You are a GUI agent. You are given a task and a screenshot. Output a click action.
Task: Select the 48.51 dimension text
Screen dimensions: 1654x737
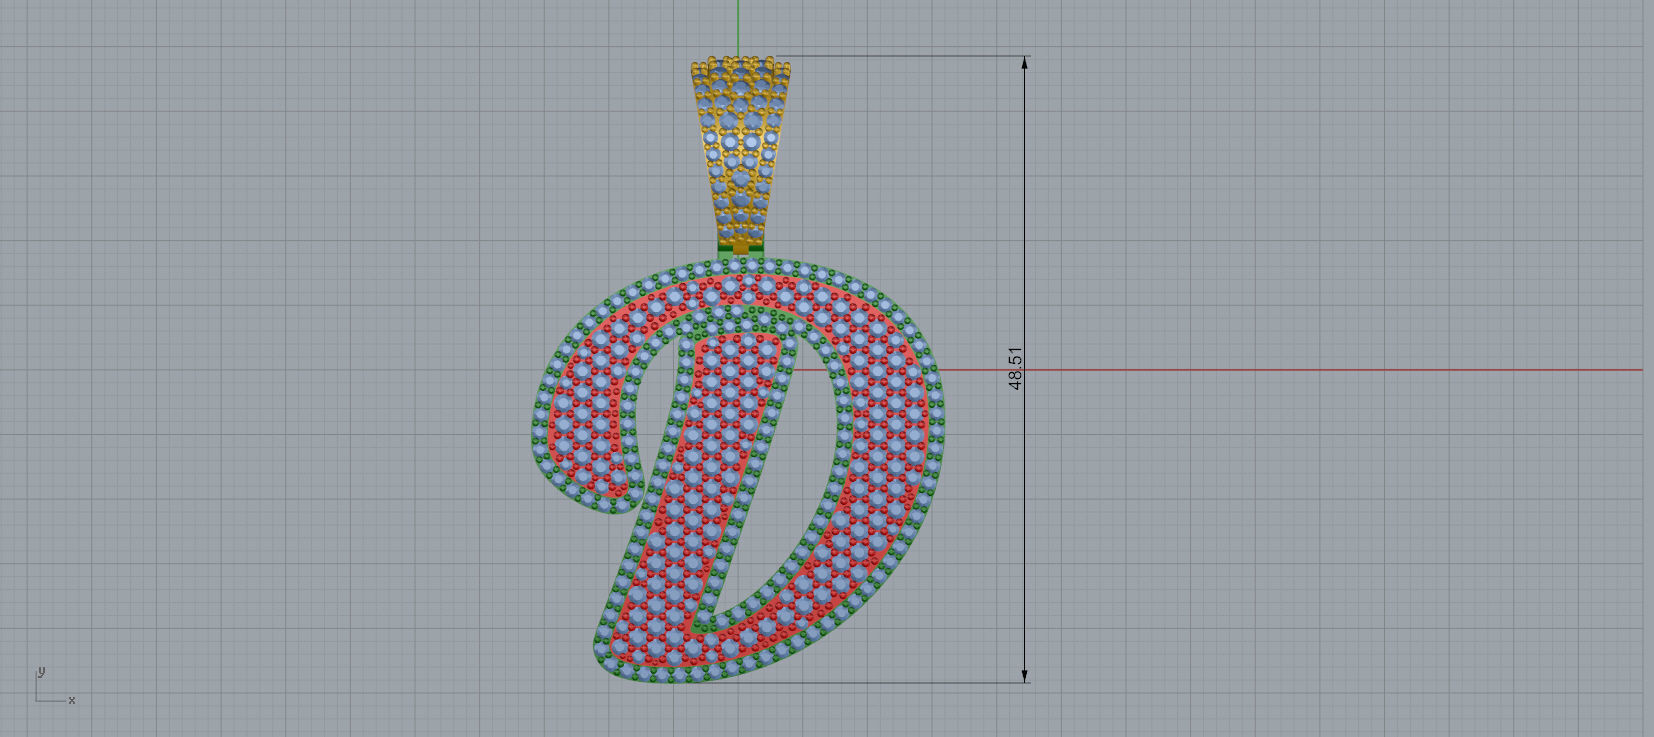(1016, 368)
